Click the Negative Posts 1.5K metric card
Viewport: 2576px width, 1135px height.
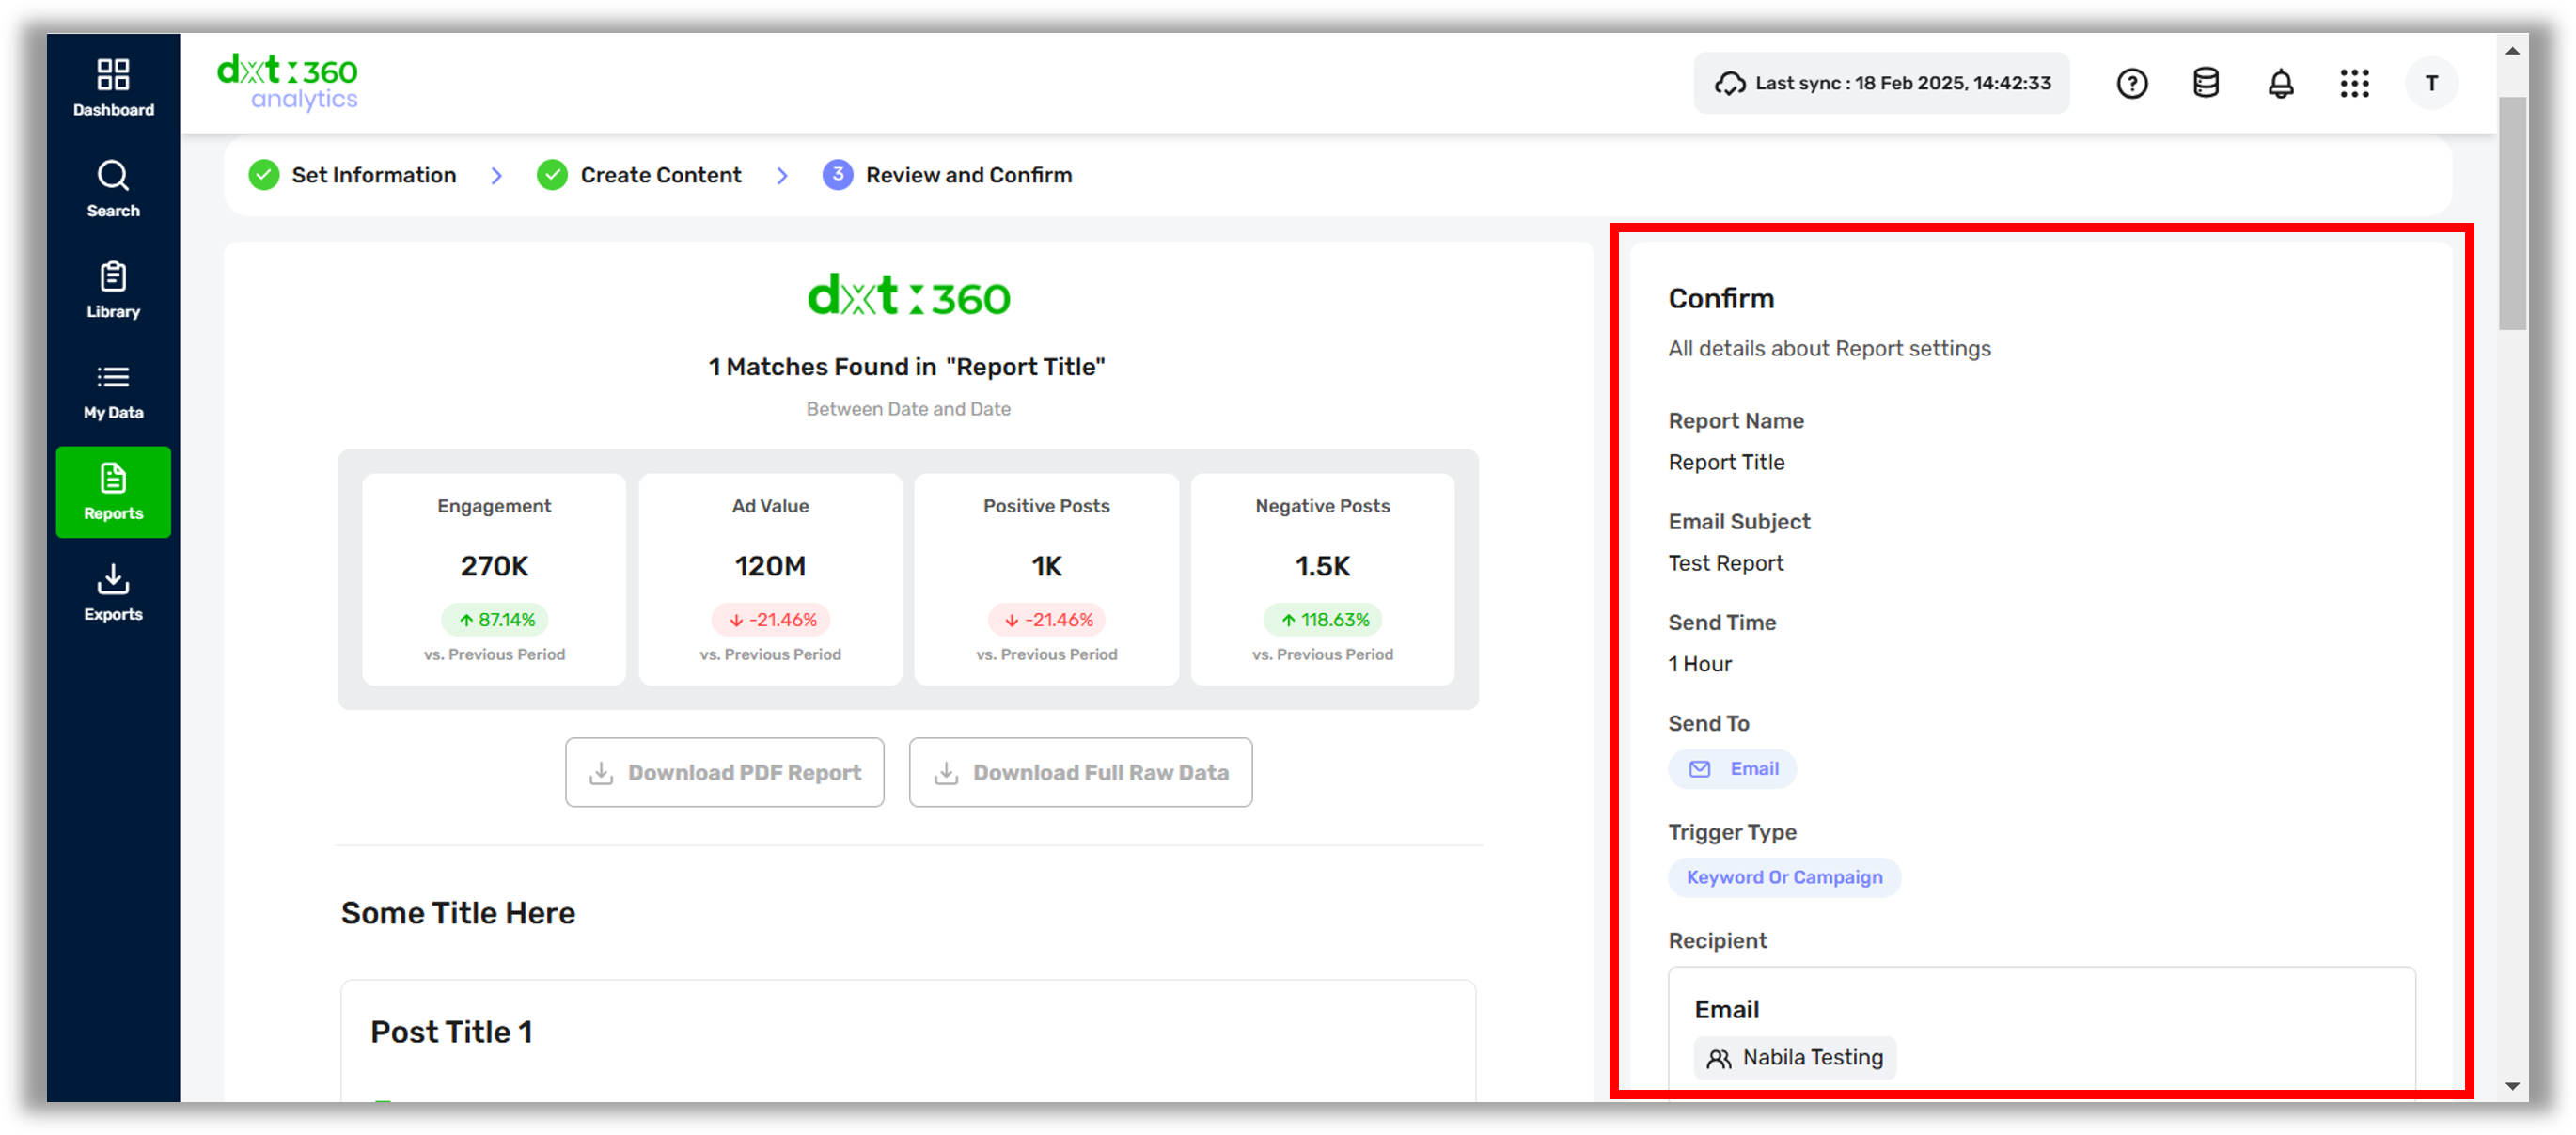coord(1322,579)
